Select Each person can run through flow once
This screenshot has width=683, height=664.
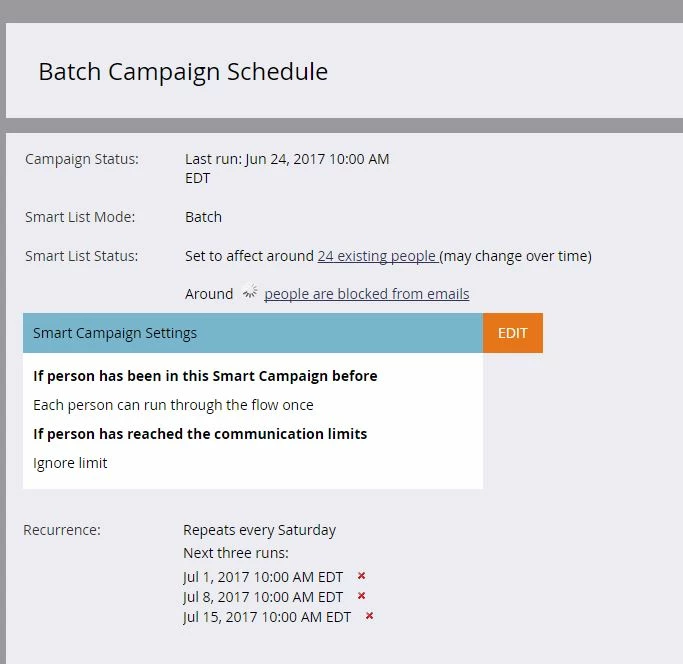[173, 405]
